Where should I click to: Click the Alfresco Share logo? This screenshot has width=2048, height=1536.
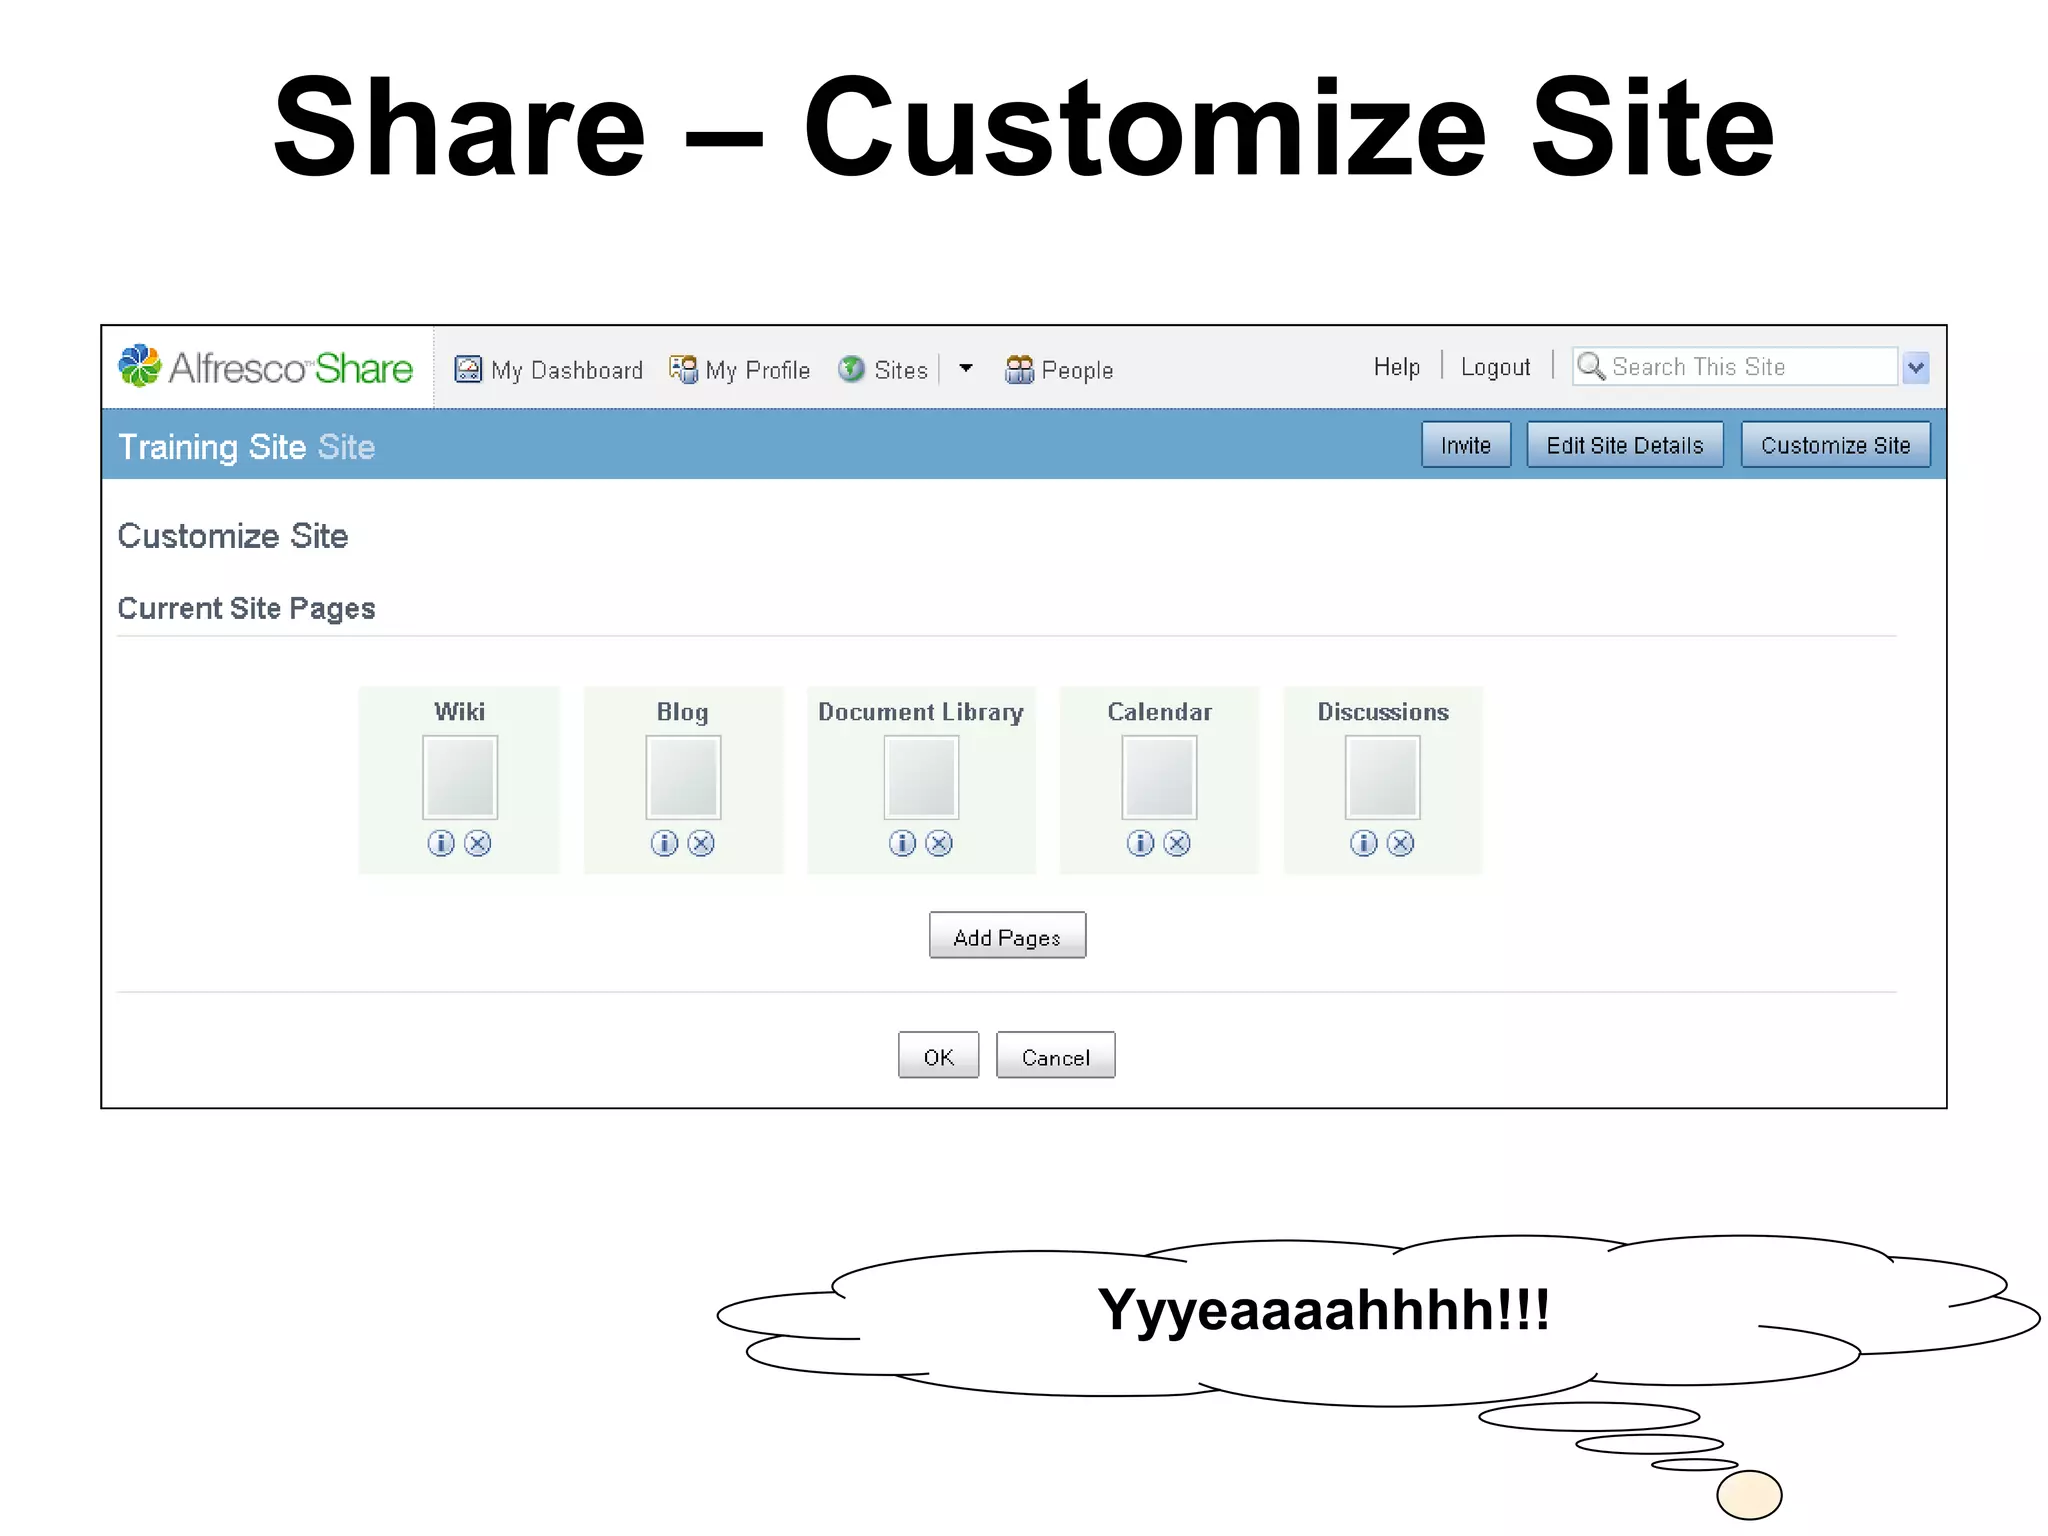(266, 368)
